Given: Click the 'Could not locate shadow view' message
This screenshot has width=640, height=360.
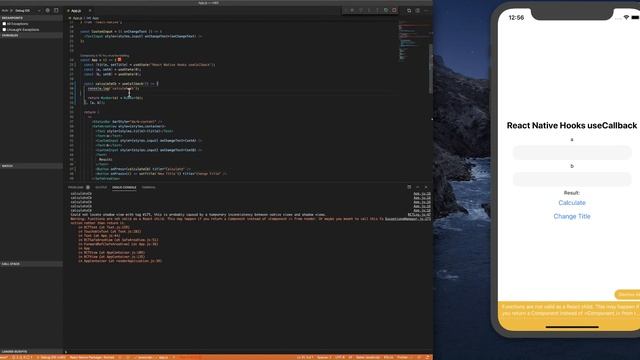Looking at the screenshot, I should tap(198, 215).
